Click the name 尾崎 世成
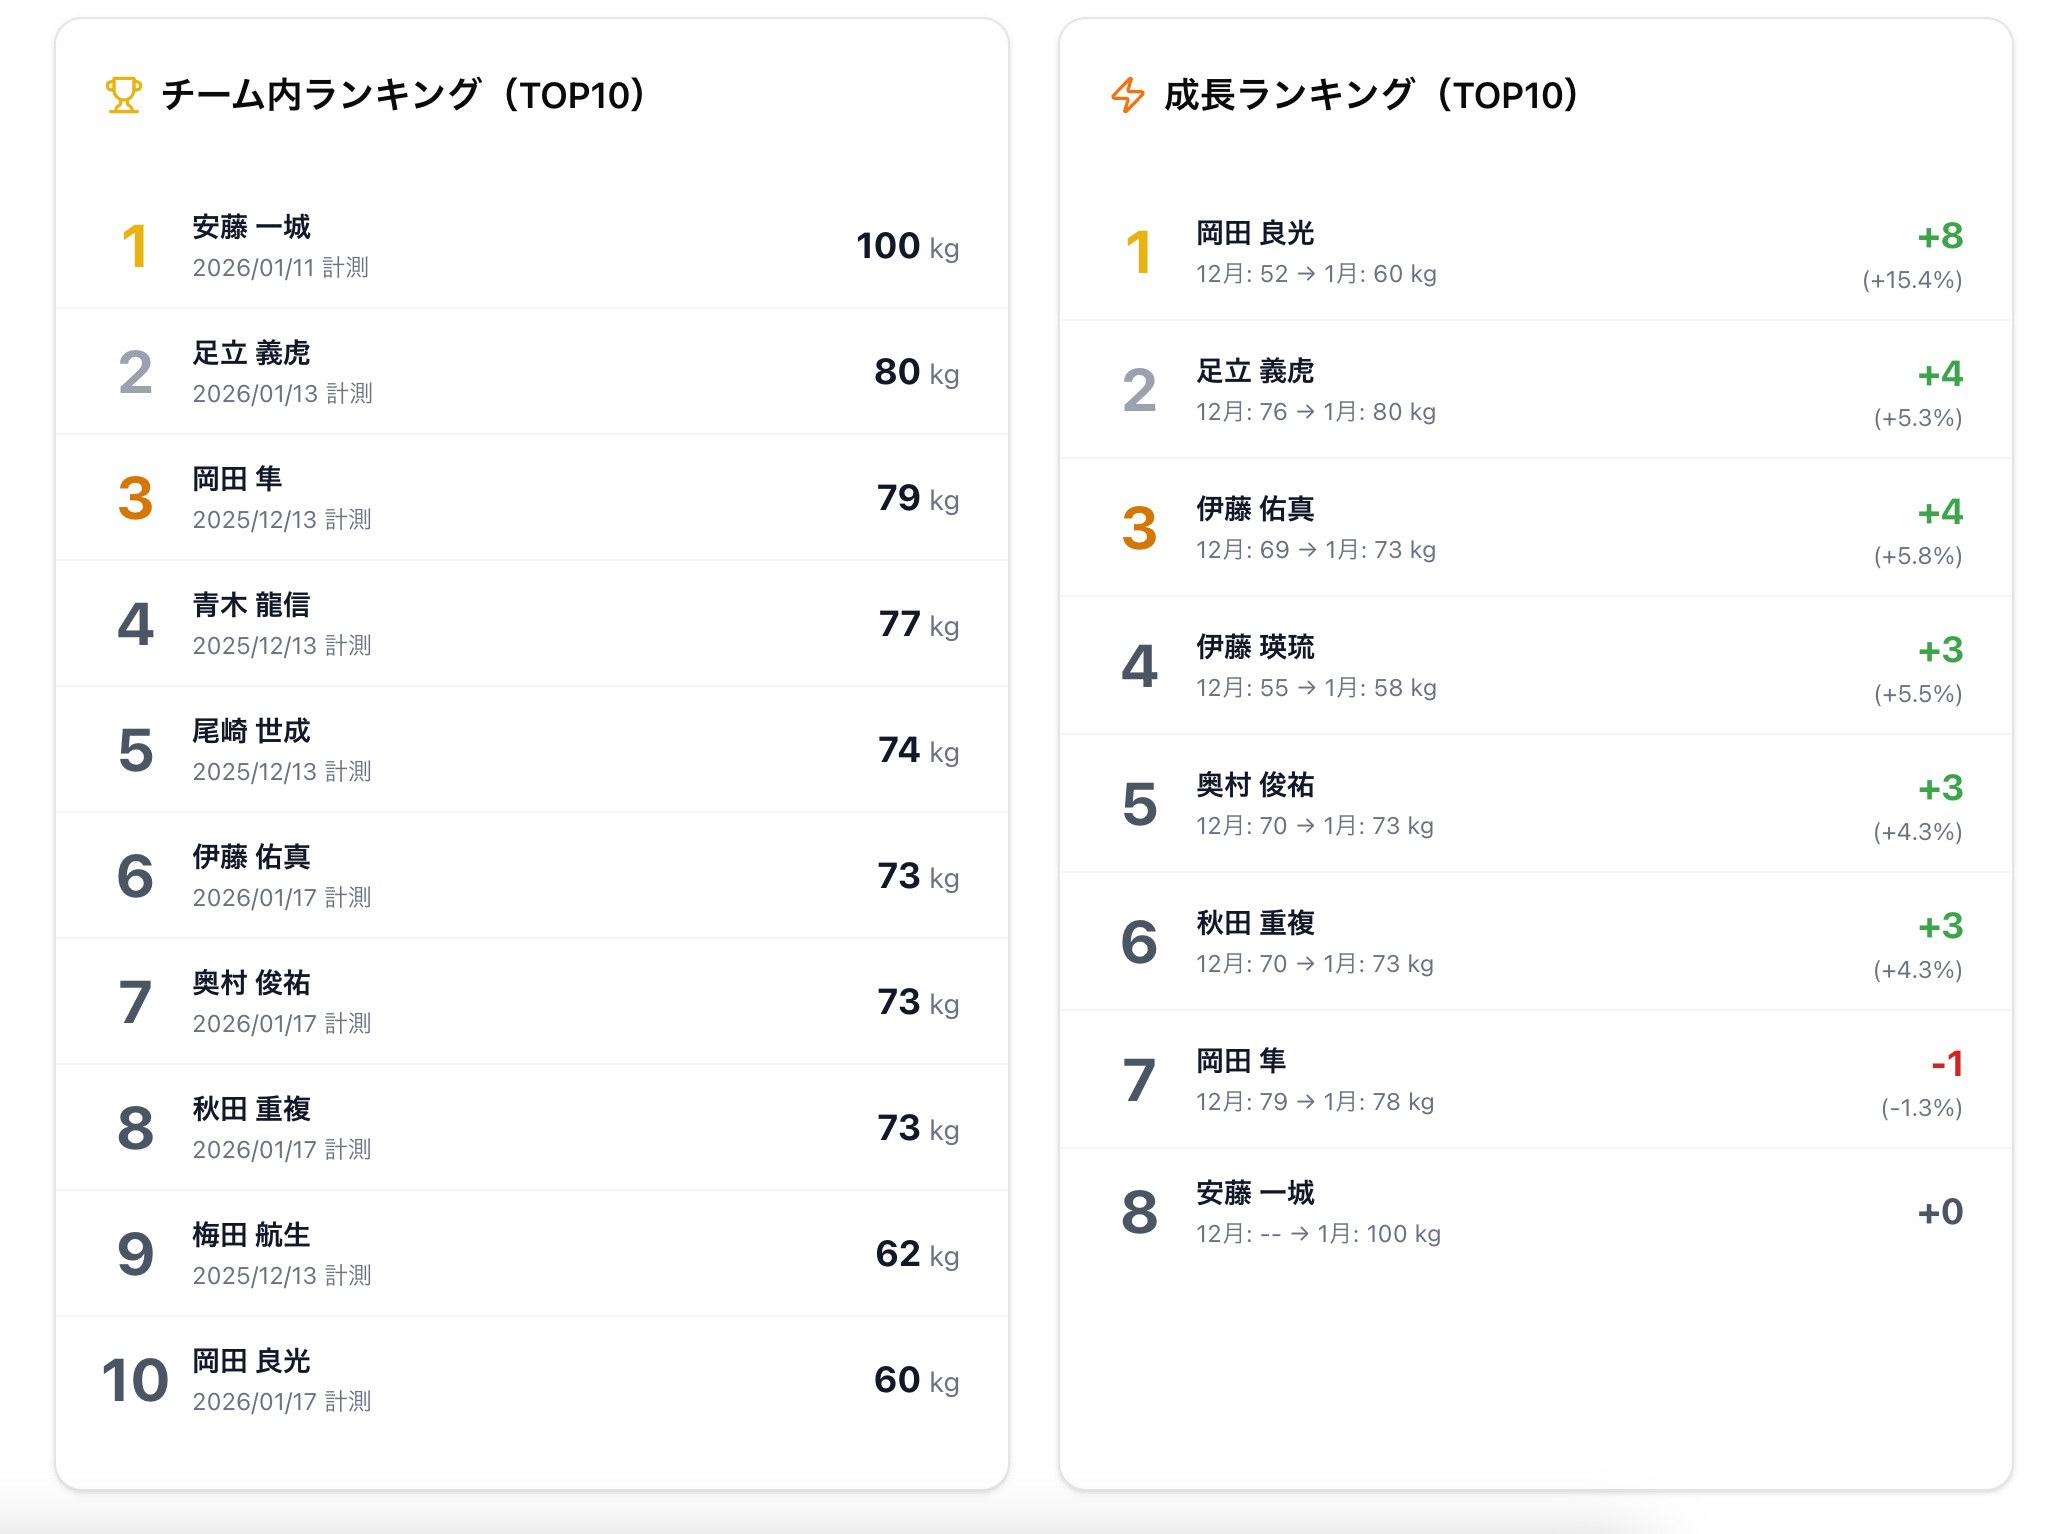This screenshot has width=2066, height=1534. 251,731
